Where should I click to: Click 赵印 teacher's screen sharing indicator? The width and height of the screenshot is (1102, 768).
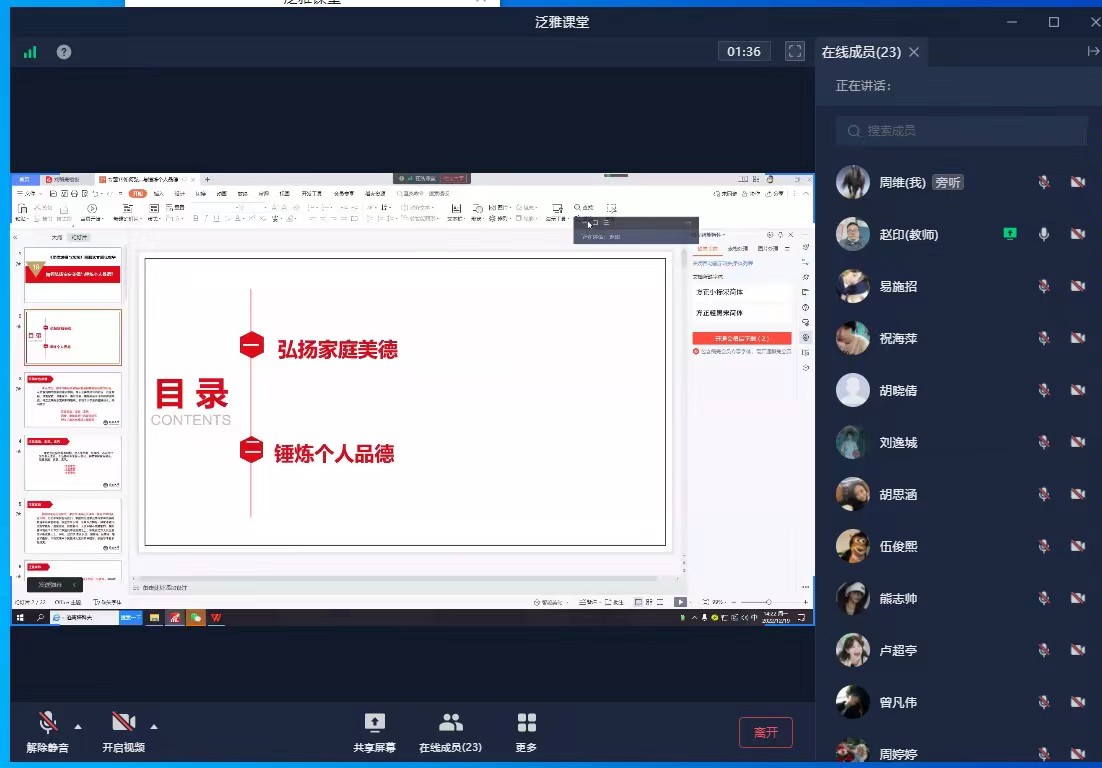click(1010, 234)
